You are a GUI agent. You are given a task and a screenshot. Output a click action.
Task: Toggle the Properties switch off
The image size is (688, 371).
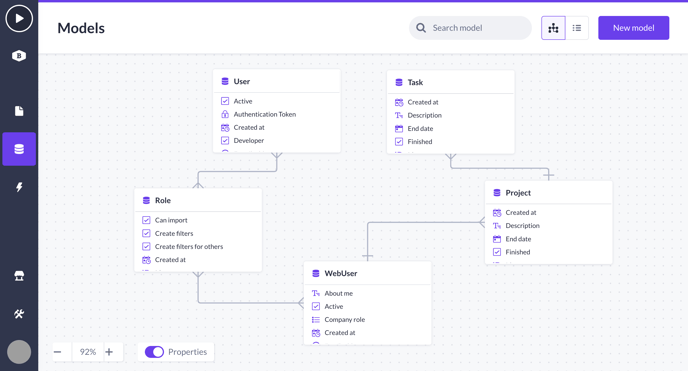click(154, 352)
